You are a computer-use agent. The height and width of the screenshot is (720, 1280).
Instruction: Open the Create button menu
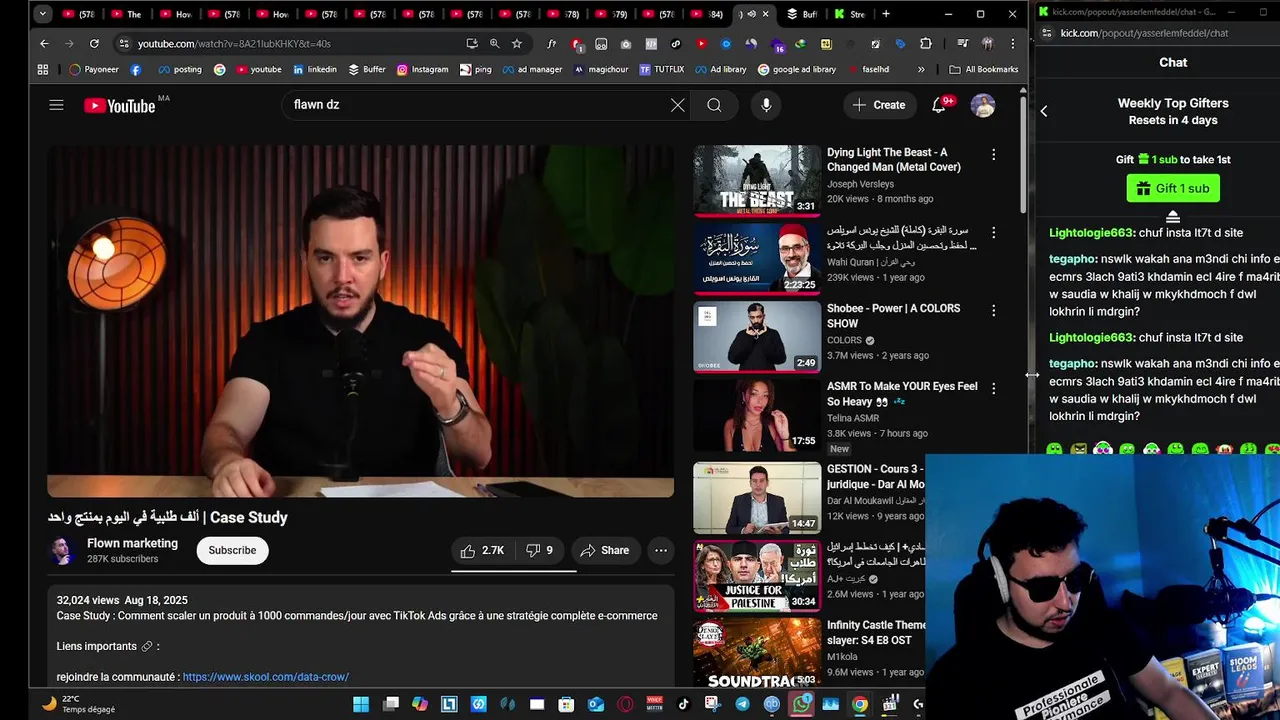point(879,105)
